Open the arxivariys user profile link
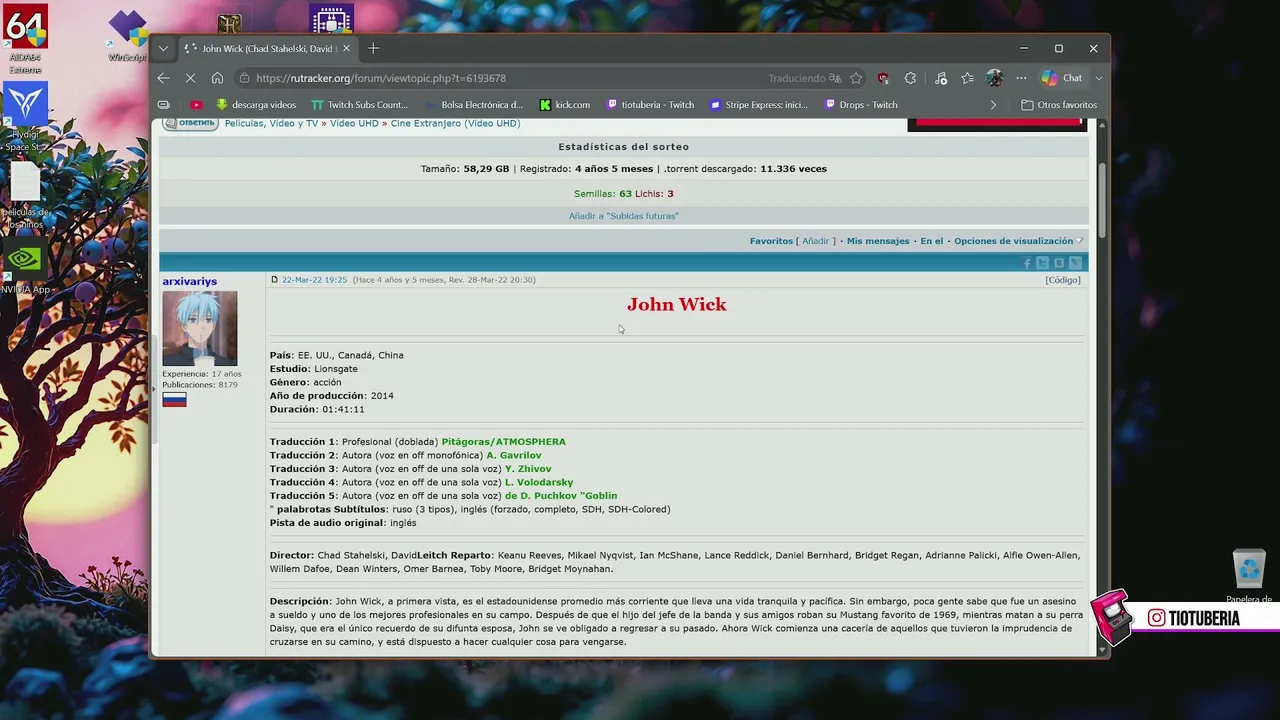The image size is (1280, 720). click(190, 281)
